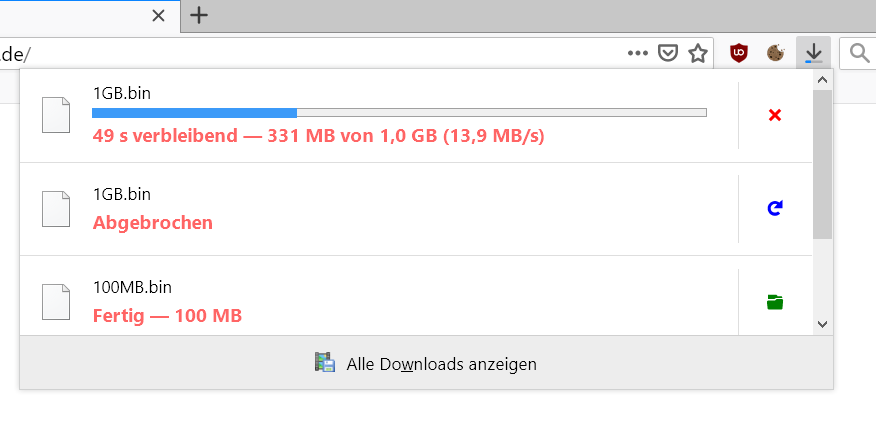
Task: Show all downloads via Alle Downloads anzeigen
Action: (x=427, y=364)
